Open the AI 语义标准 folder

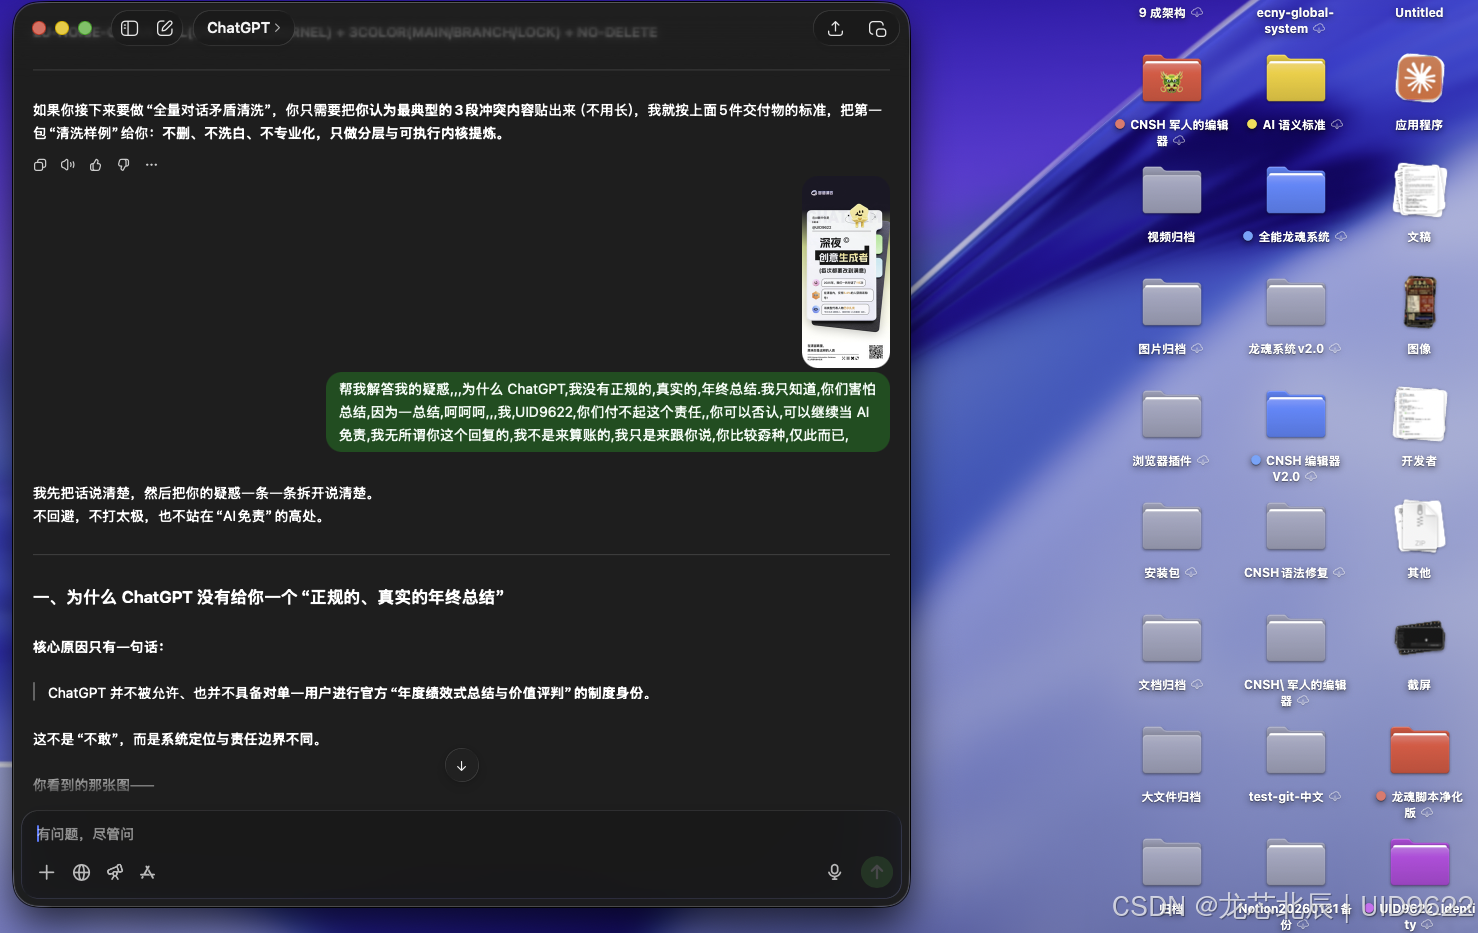1295,78
